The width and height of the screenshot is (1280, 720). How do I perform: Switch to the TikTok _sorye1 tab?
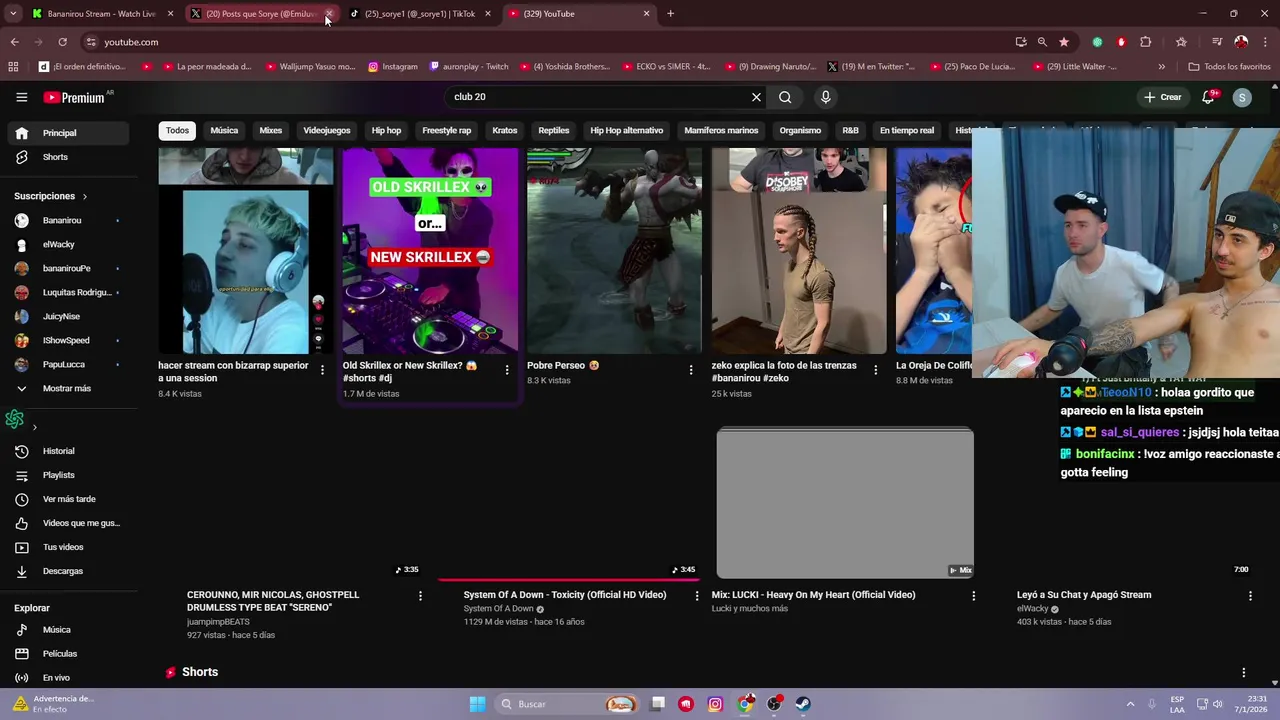[420, 14]
